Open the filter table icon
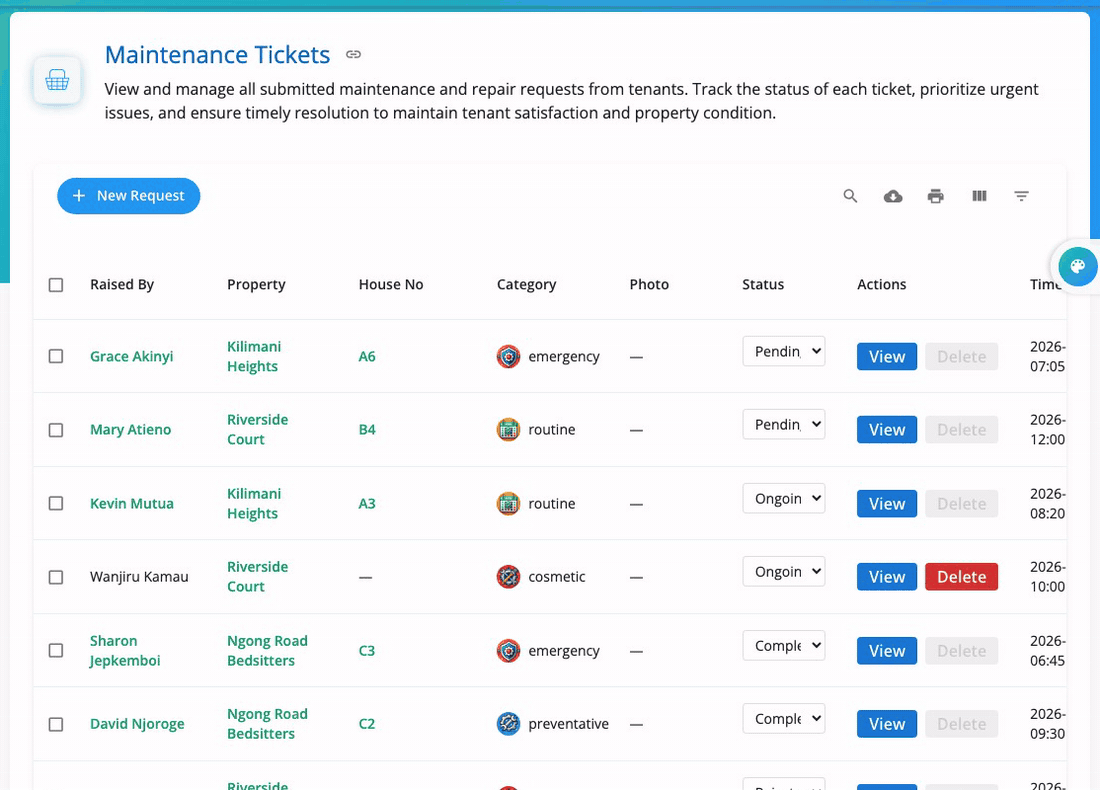This screenshot has height=790, width=1100. point(1021,196)
